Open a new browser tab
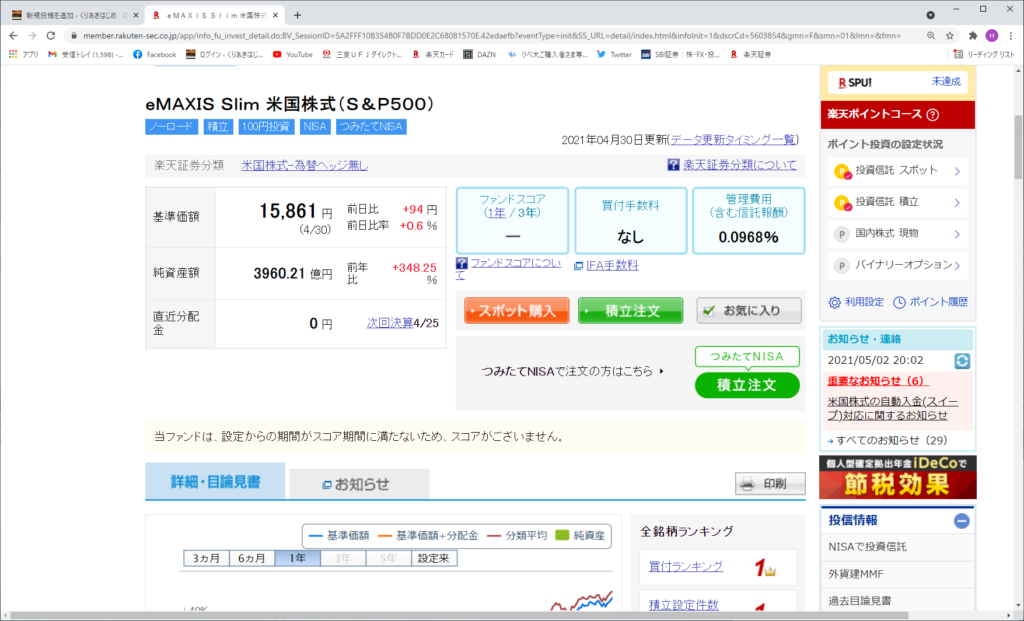1024x621 pixels. tap(297, 14)
